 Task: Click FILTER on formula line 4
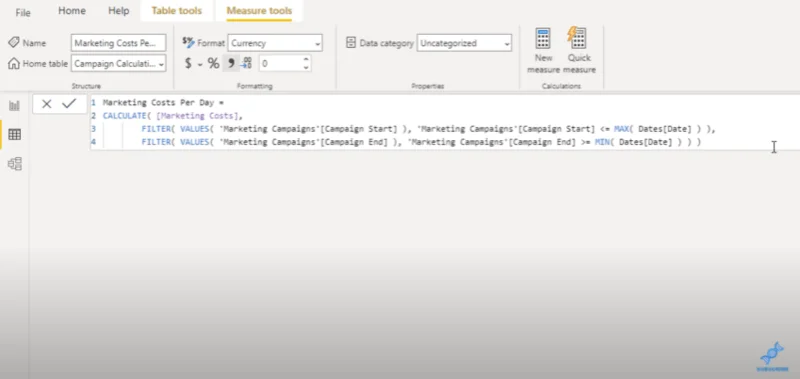tap(155, 142)
